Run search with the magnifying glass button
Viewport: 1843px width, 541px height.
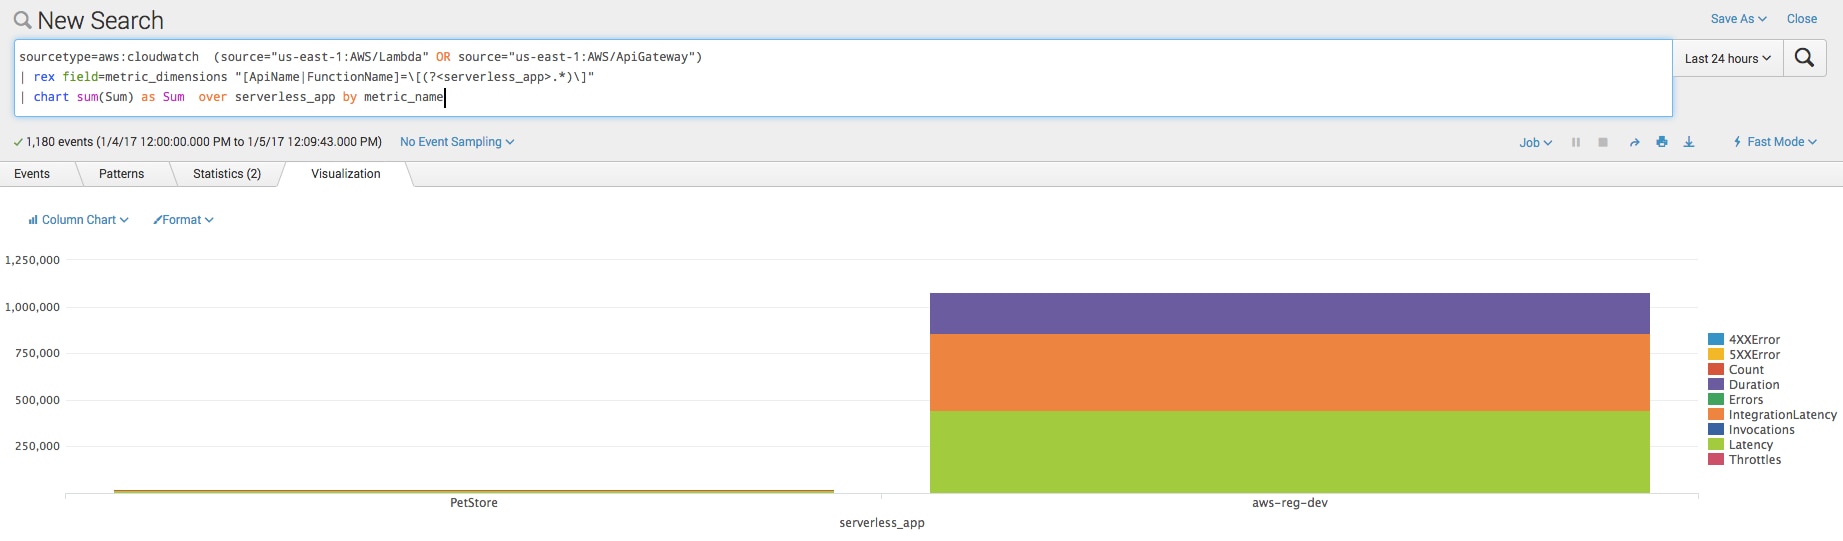pyautogui.click(x=1804, y=58)
